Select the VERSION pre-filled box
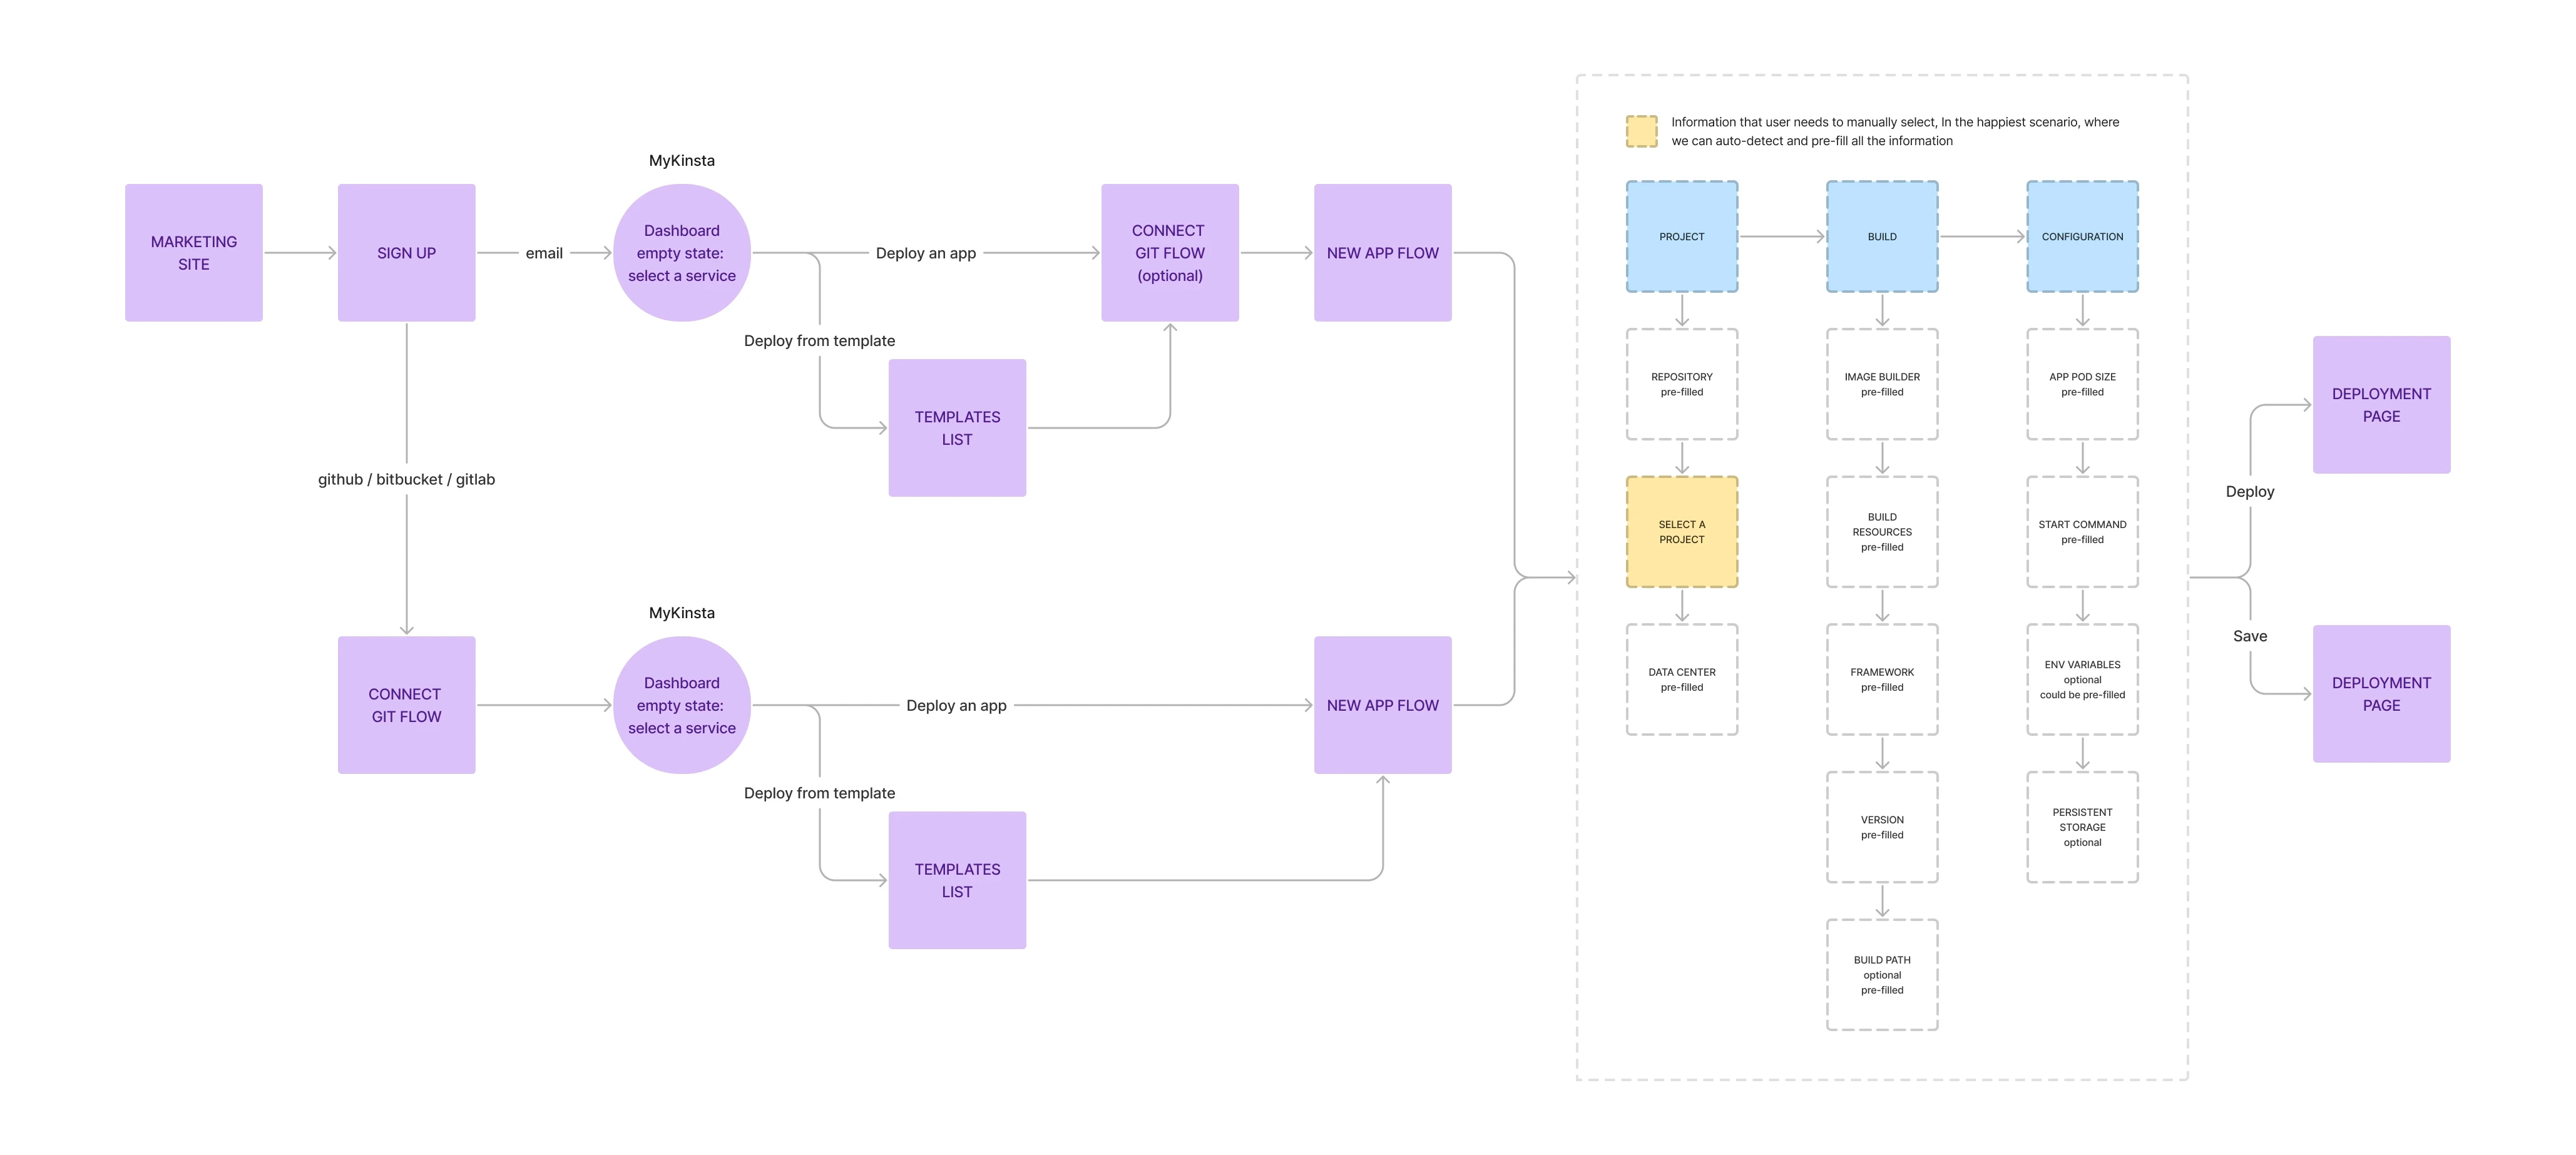2576x1155 pixels. (x=1882, y=827)
